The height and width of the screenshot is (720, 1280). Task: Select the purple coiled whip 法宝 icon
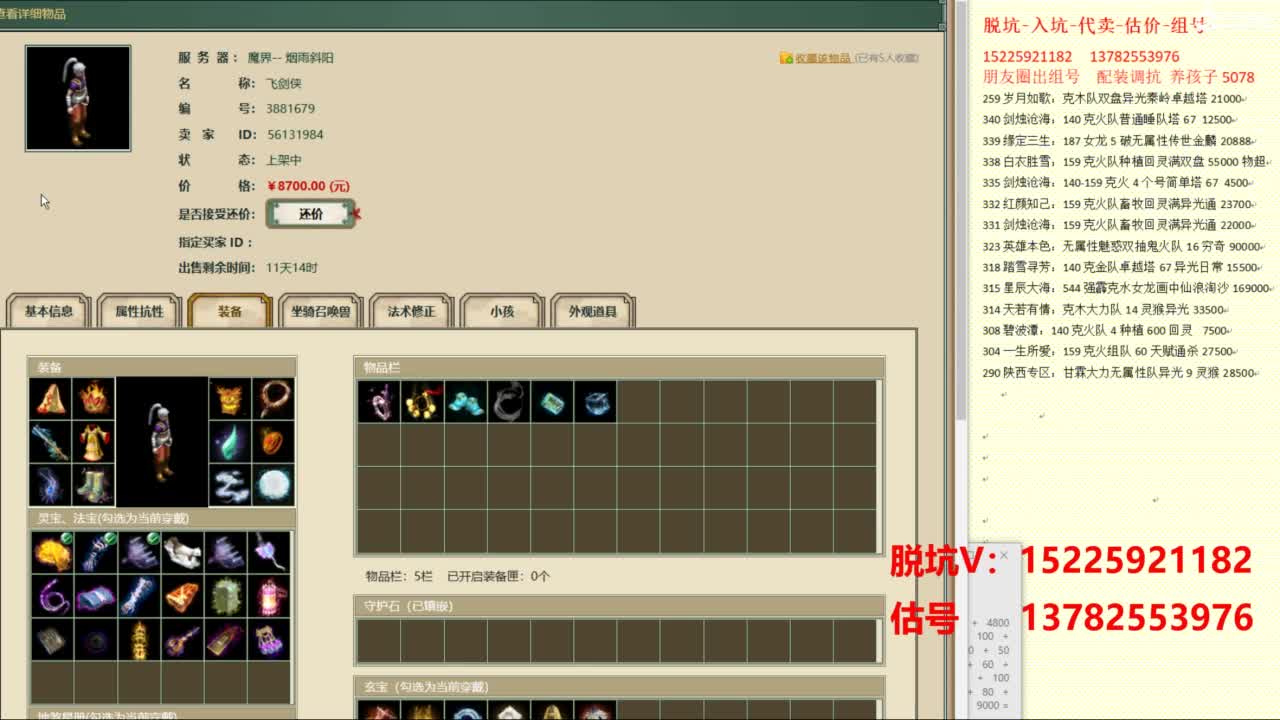pyautogui.click(x=52, y=596)
